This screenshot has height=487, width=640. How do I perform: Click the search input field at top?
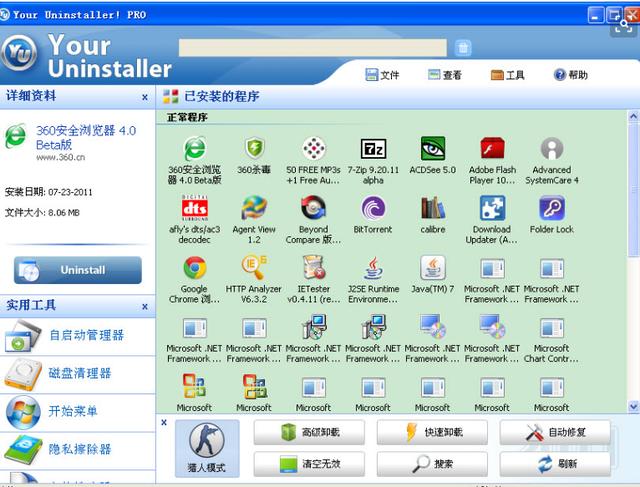312,48
